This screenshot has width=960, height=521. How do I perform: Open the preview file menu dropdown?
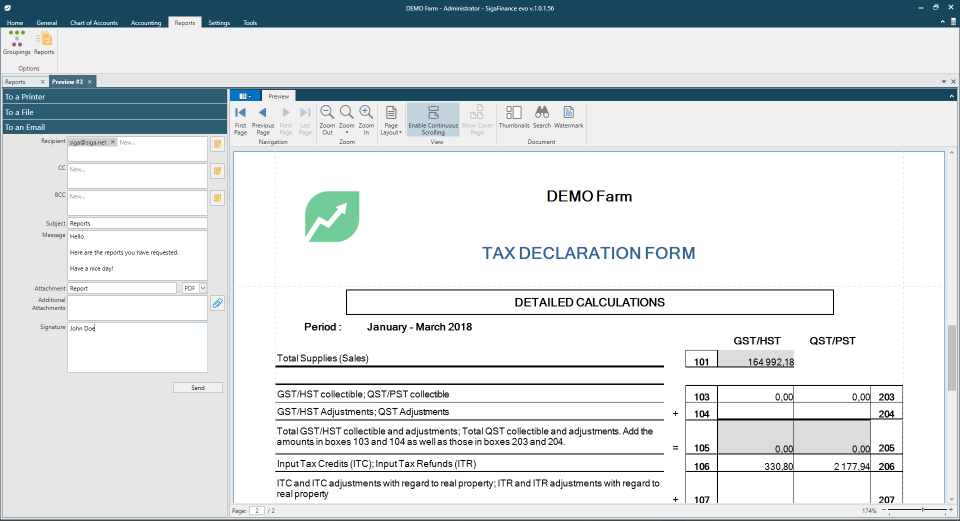pos(245,96)
